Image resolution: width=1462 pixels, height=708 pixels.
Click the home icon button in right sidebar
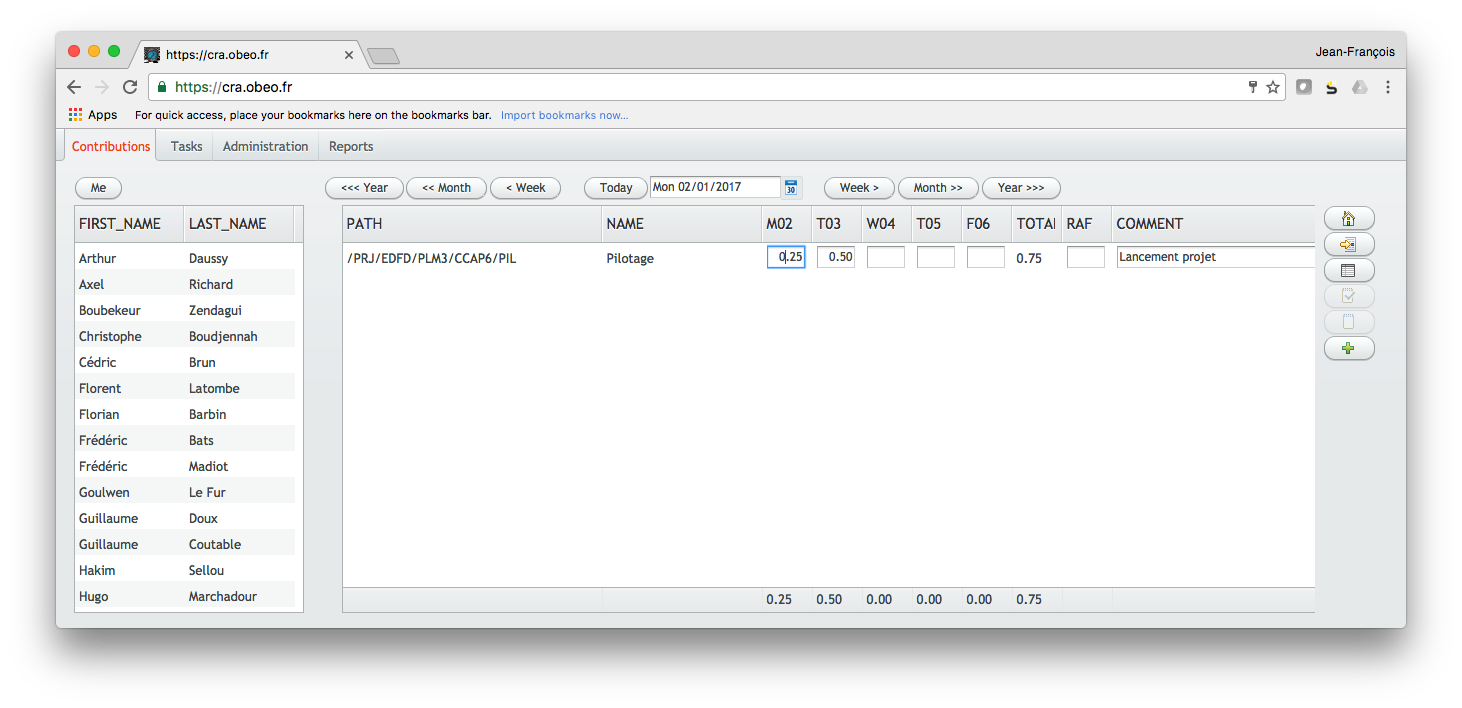[1349, 218]
